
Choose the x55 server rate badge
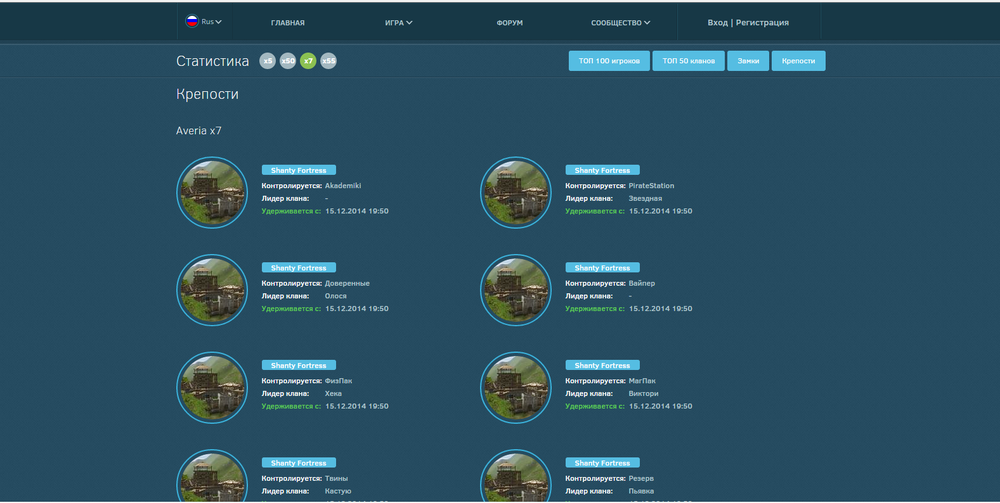(x=329, y=61)
